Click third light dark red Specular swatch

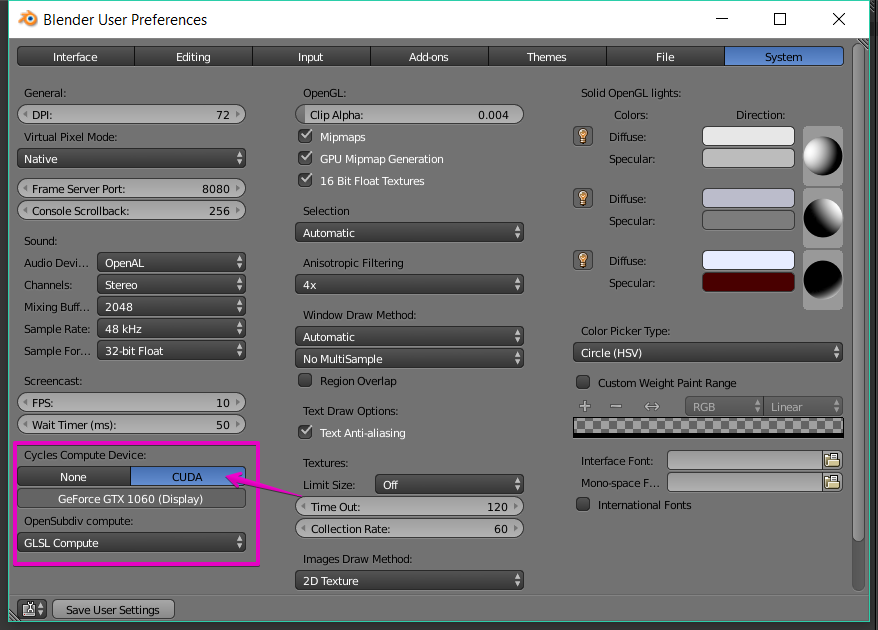748,282
